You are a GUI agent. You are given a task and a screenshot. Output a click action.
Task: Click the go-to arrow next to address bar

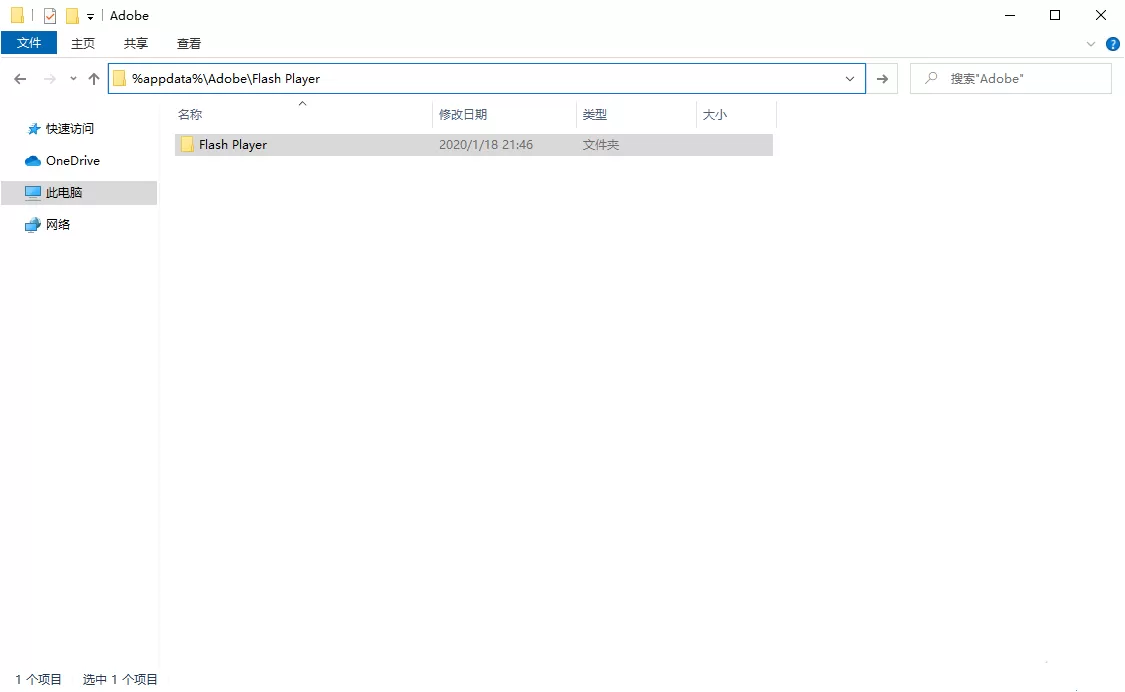pyautogui.click(x=882, y=79)
